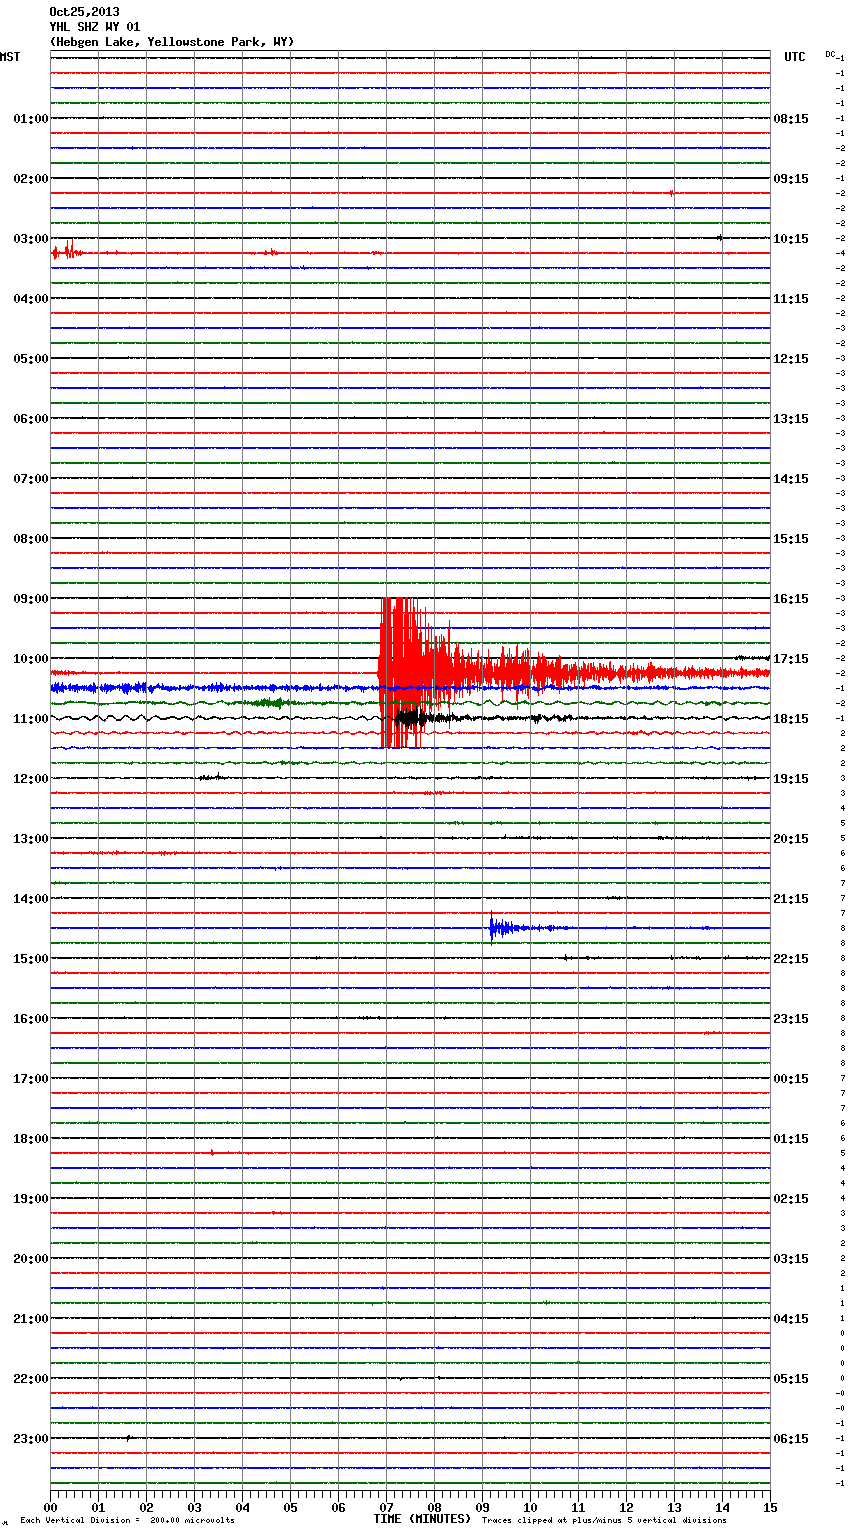Select the 21:00 MST time label

click(x=30, y=1319)
